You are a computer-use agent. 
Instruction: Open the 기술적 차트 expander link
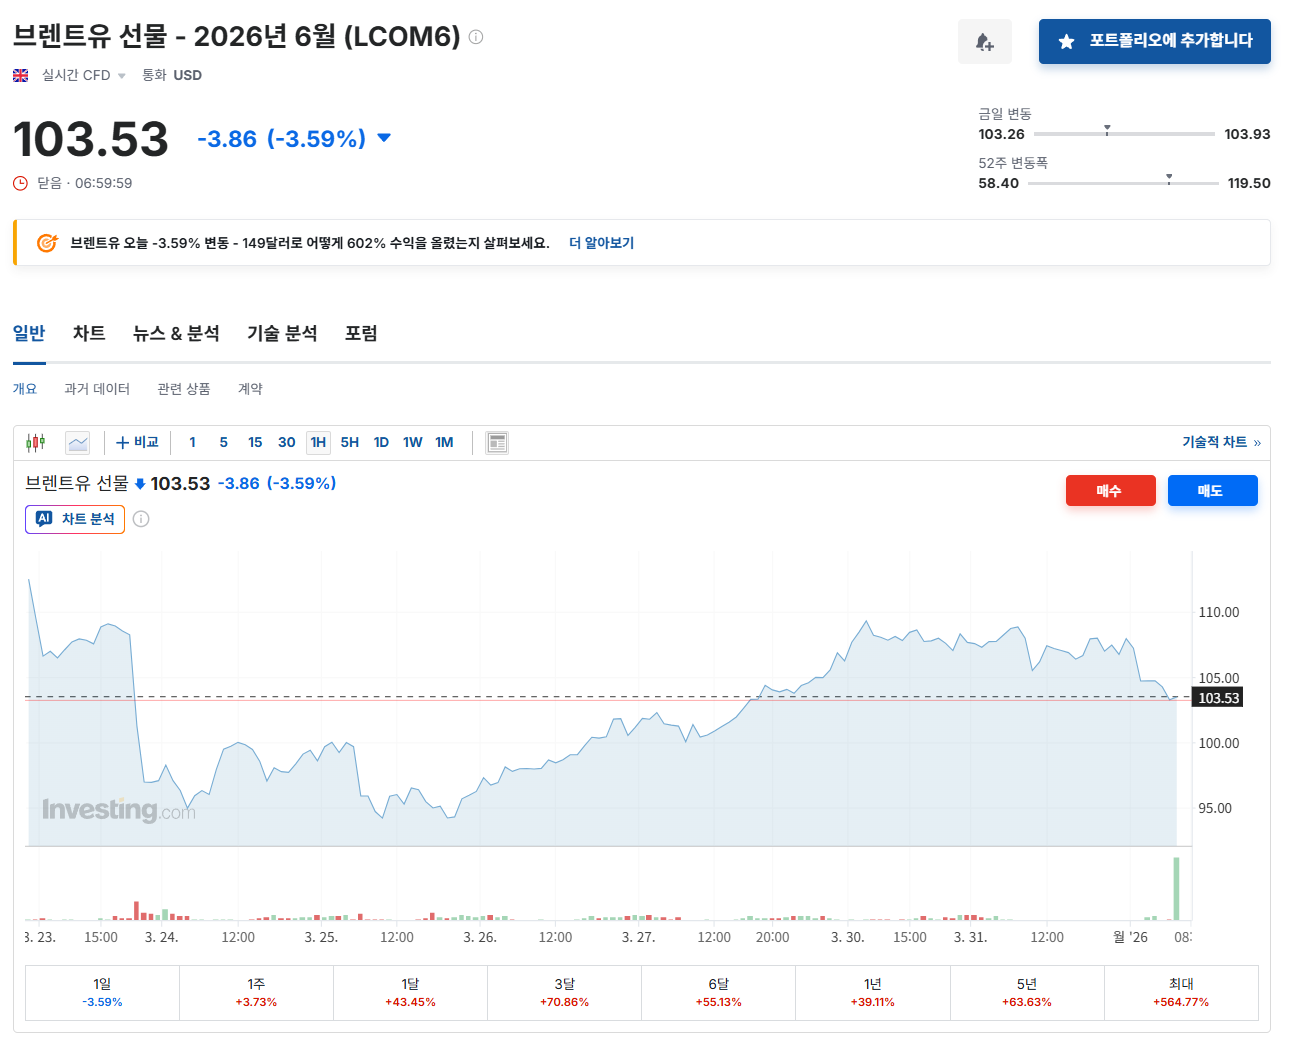pos(1220,442)
